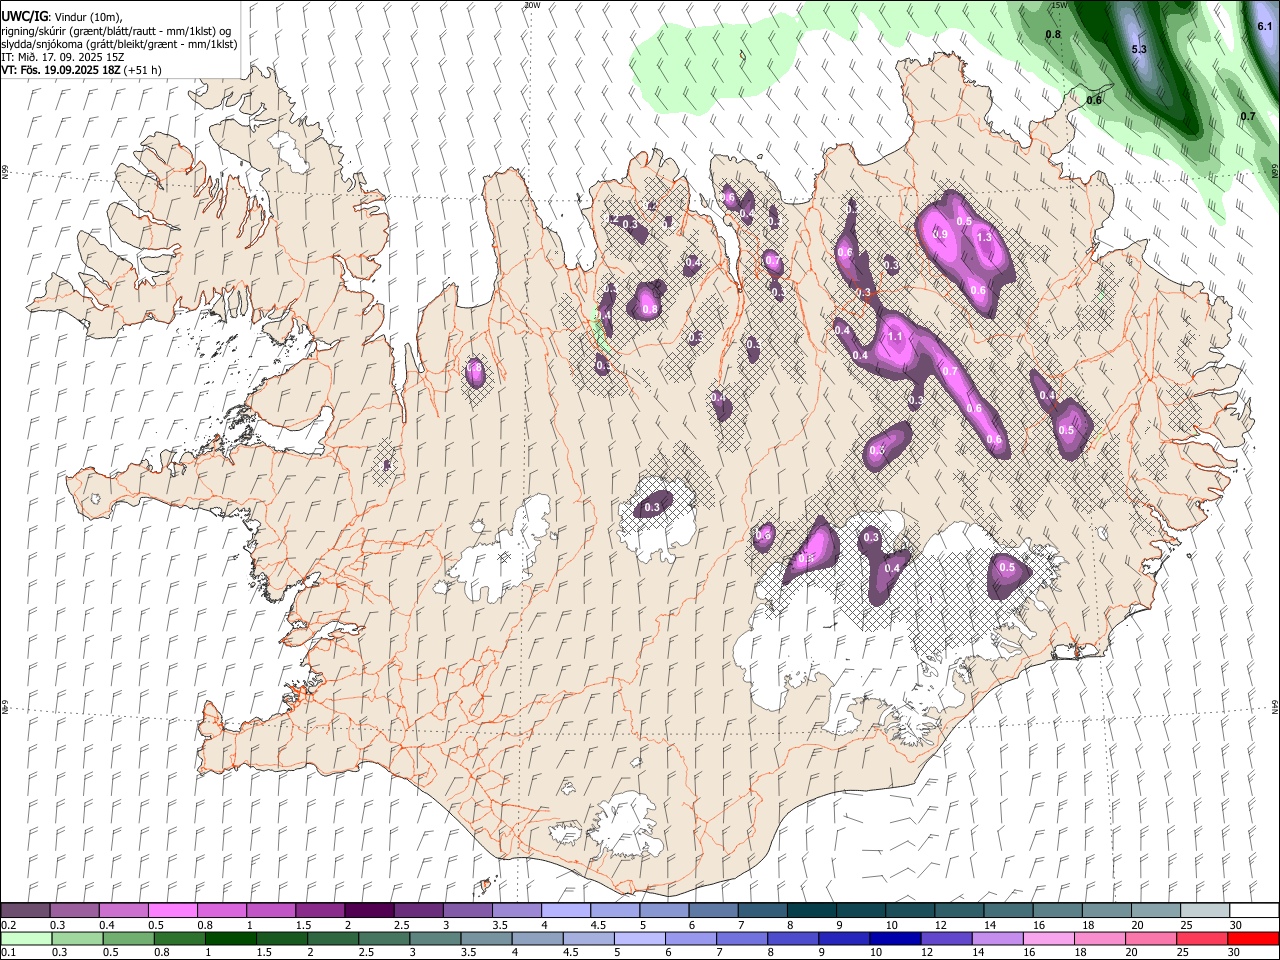Click the 'rigning/skúrir (grænt/blátt/rautt' legend description line
This screenshot has width=1280, height=960.
coord(117,31)
